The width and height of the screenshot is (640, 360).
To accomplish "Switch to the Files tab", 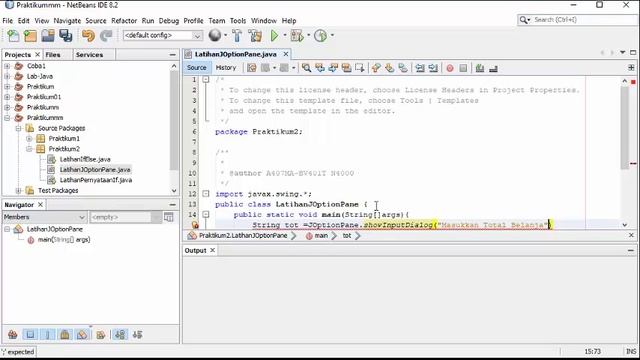I will [x=53, y=55].
